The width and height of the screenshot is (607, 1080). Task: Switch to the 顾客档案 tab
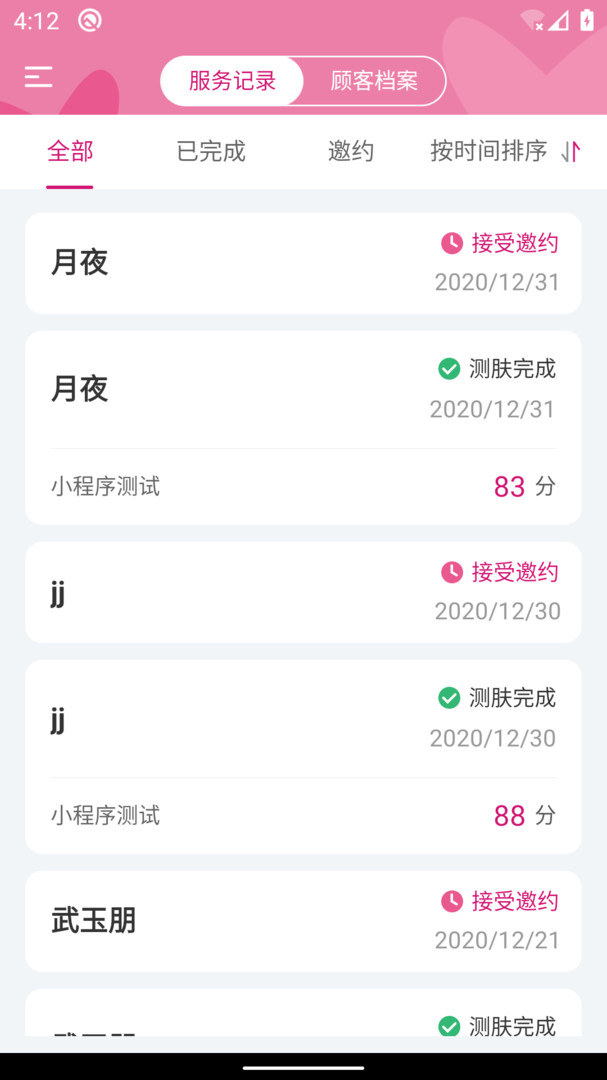click(x=375, y=81)
